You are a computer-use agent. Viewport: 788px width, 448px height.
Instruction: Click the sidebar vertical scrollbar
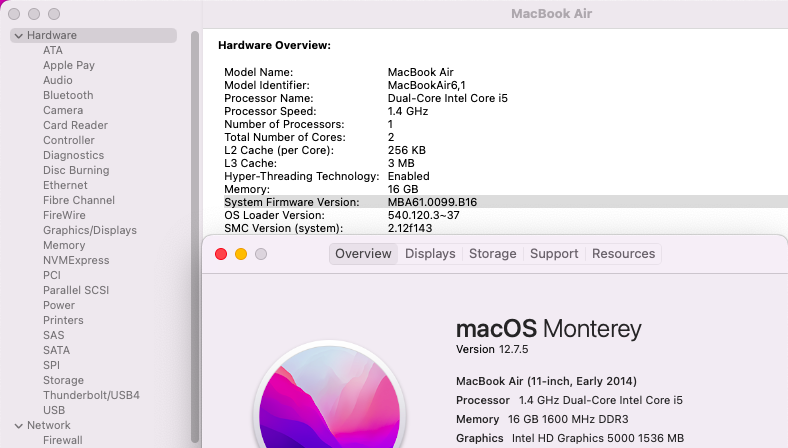tap(195, 236)
